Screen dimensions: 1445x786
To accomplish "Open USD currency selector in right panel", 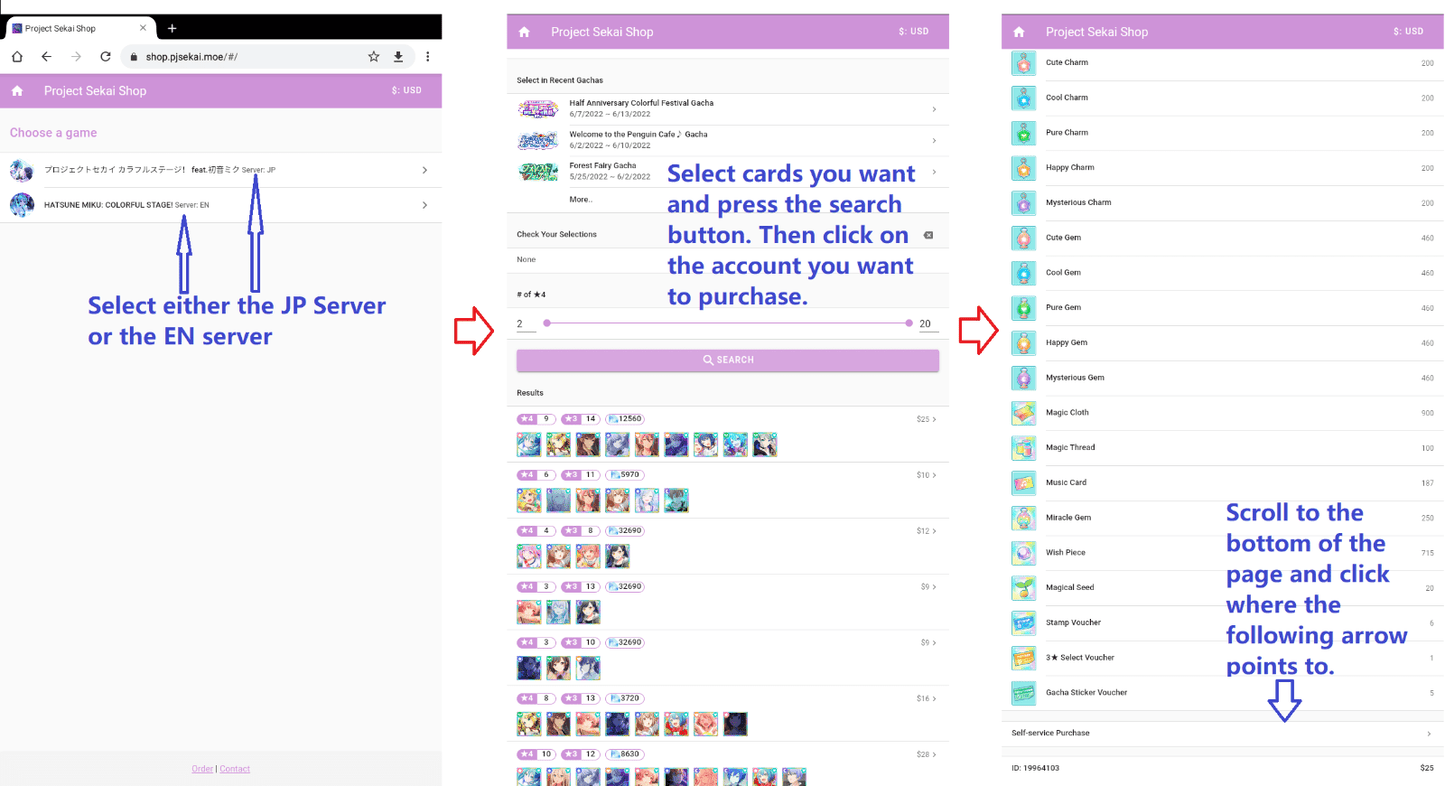I will [1408, 32].
